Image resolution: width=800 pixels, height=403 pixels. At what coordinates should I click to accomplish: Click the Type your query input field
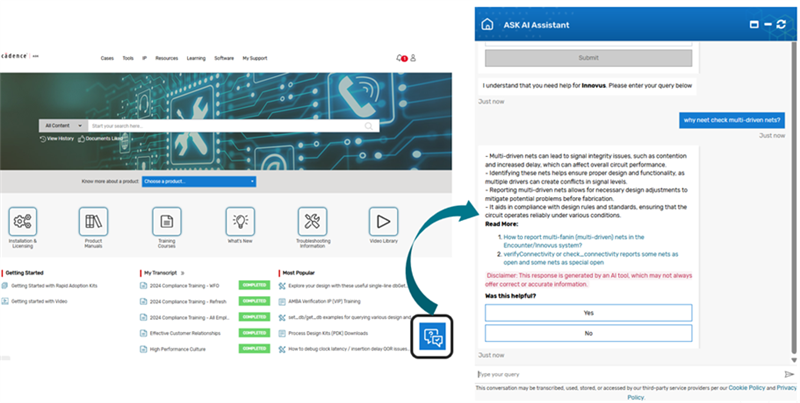(625, 374)
